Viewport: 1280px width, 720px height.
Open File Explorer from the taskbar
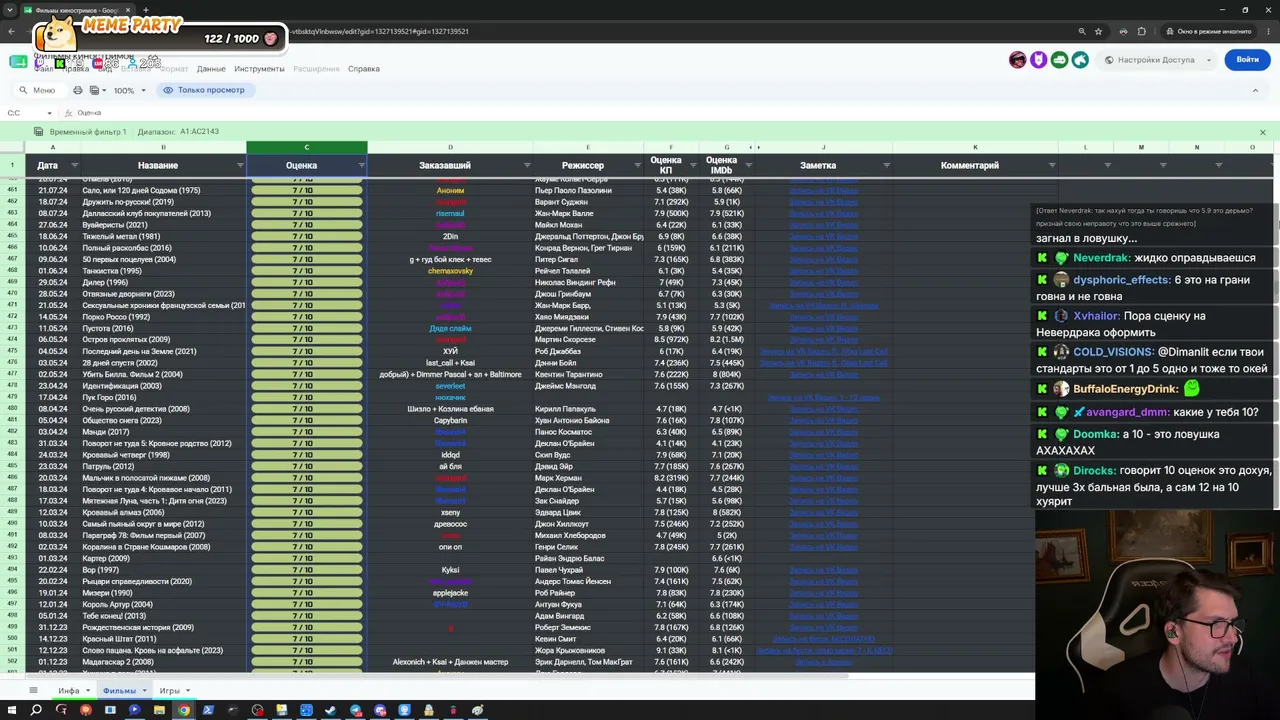(159, 710)
